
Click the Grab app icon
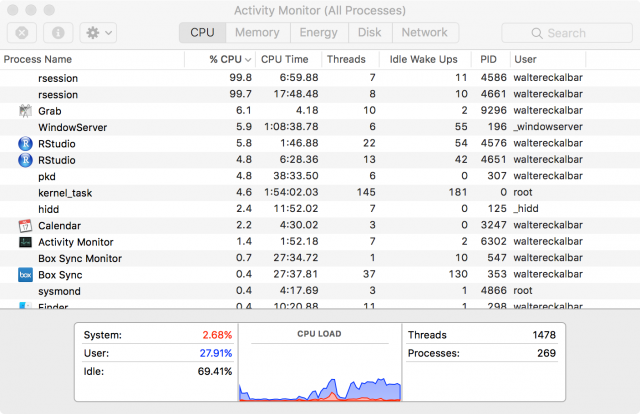(25, 111)
